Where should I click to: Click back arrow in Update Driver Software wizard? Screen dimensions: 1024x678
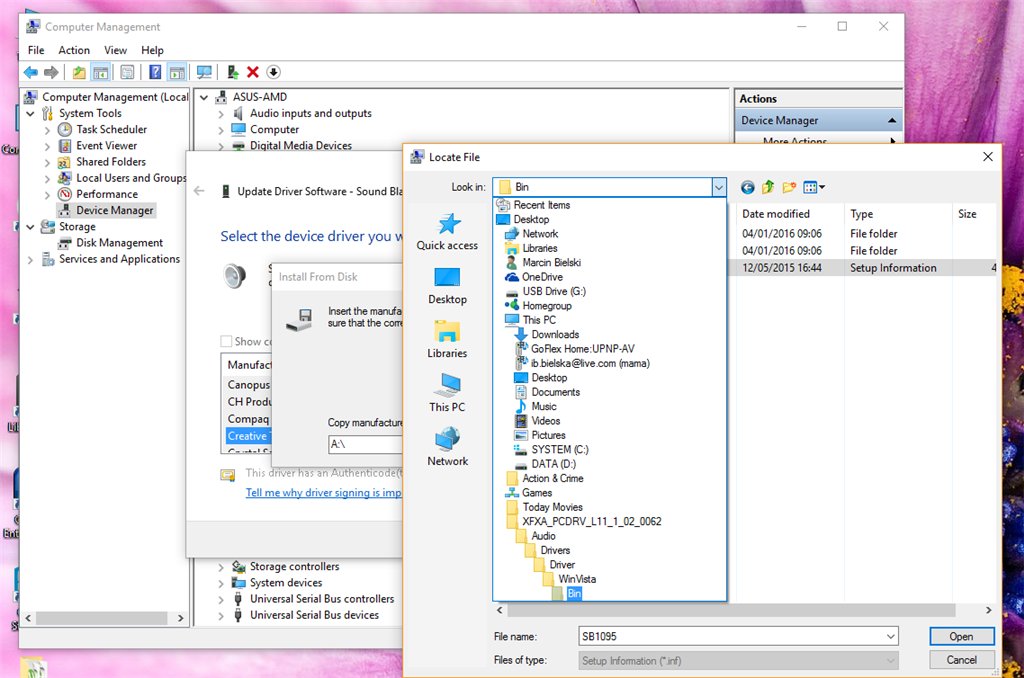click(199, 191)
